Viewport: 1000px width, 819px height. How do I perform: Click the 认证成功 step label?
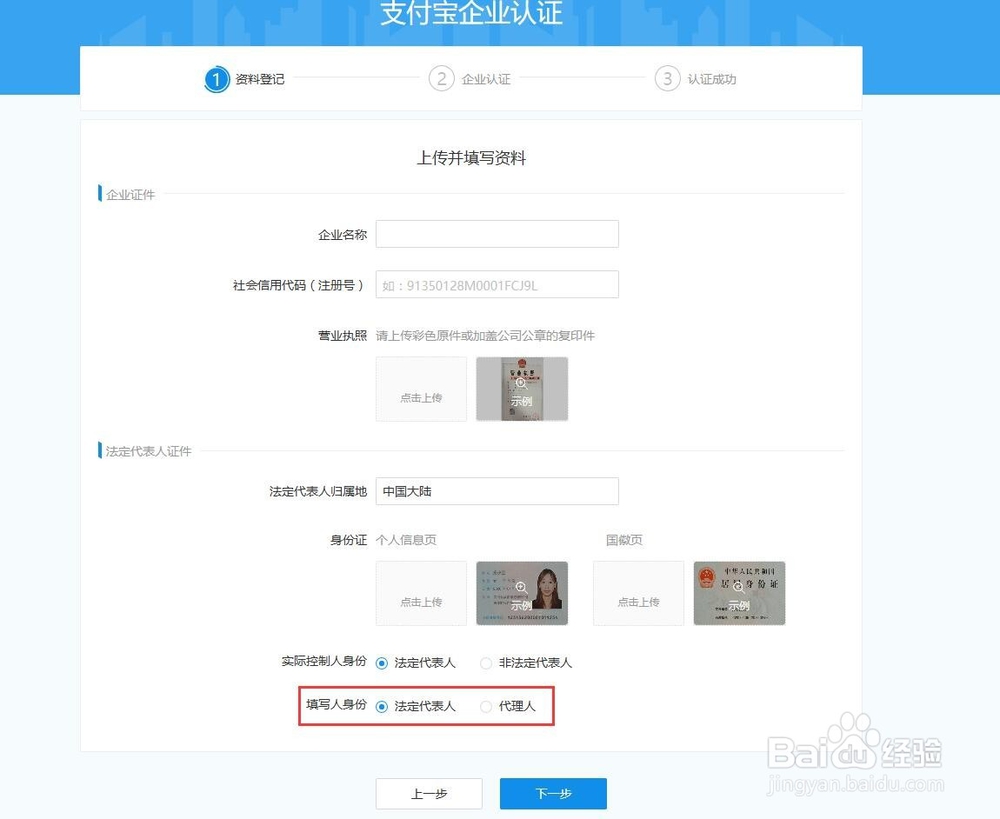pos(712,79)
